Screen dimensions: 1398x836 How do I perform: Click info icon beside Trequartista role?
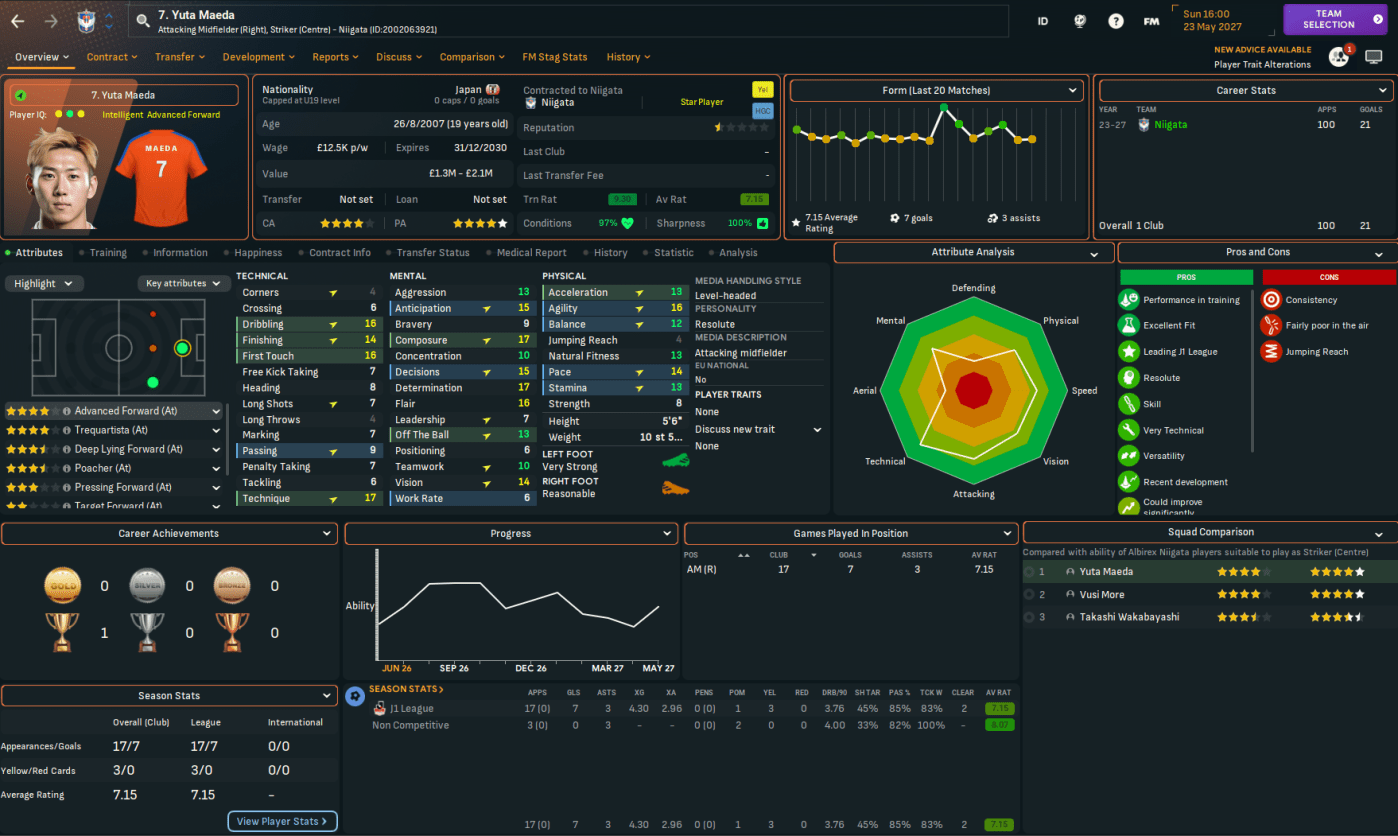(x=66, y=430)
